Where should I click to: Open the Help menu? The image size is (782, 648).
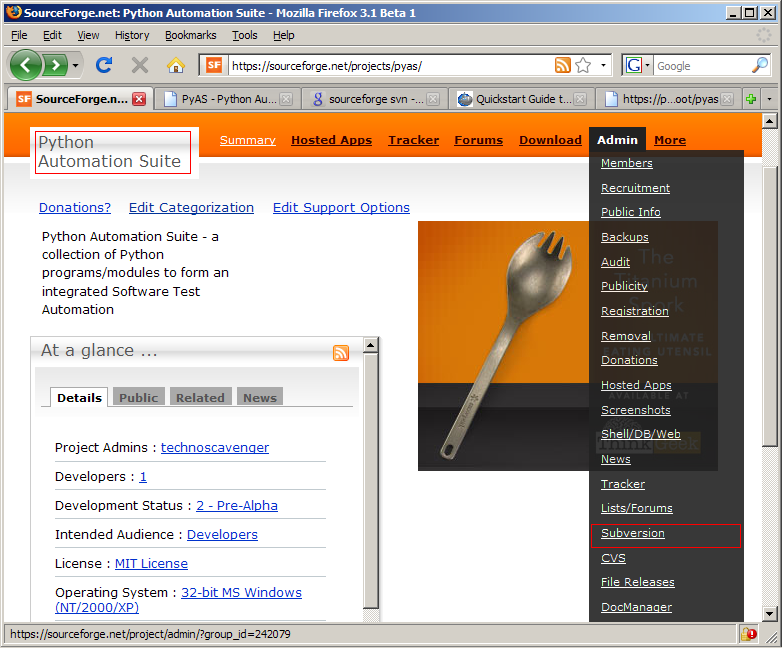(x=284, y=35)
